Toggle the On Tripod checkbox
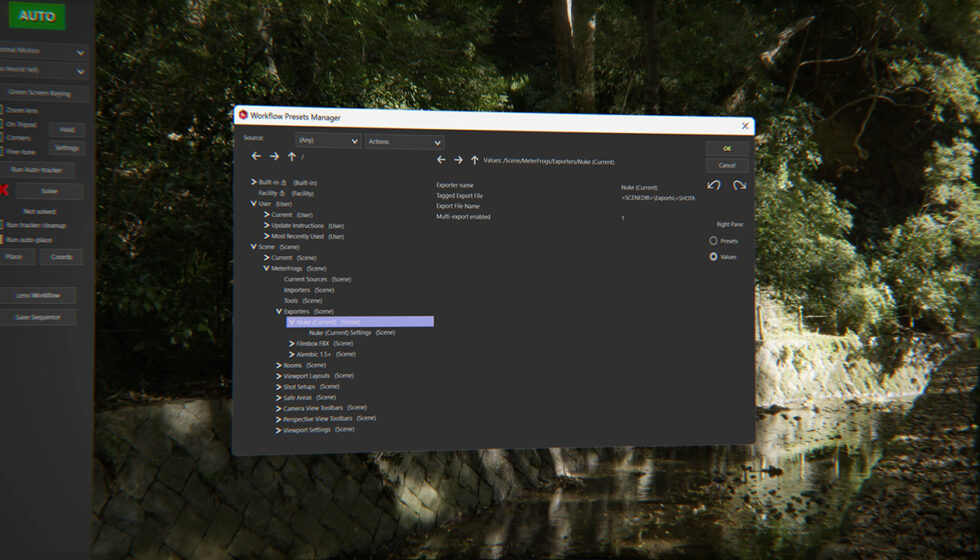 1,124
